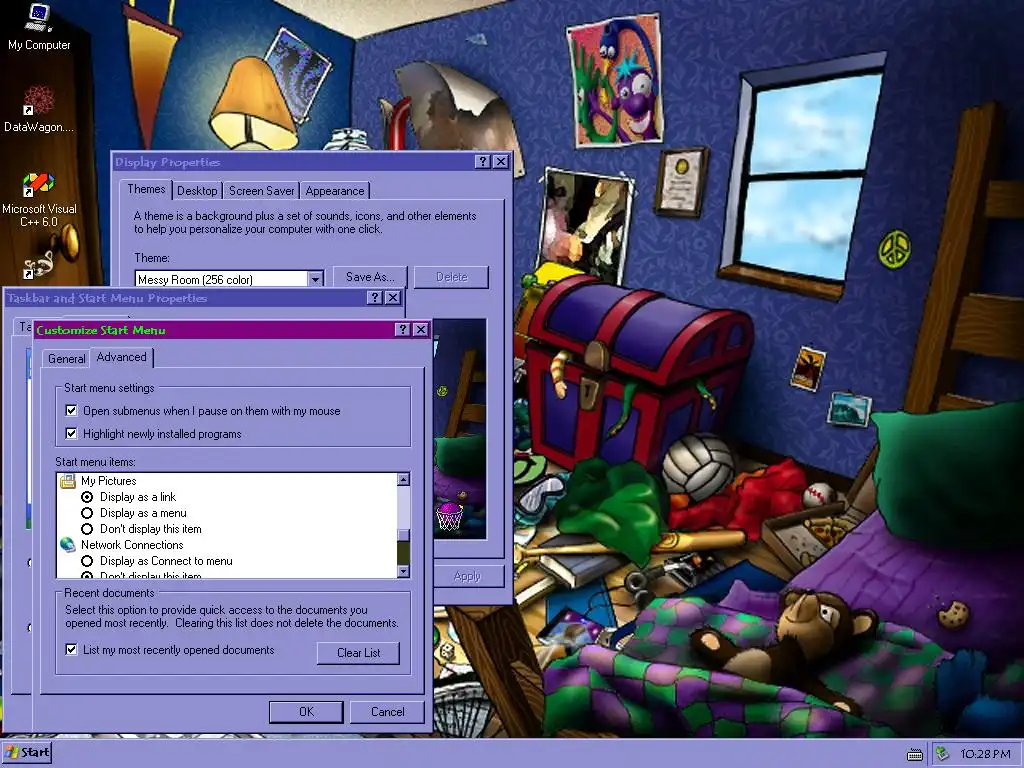Screen dimensions: 1024x768
Task: Select My Pictures Display as a link
Action: 87,497
